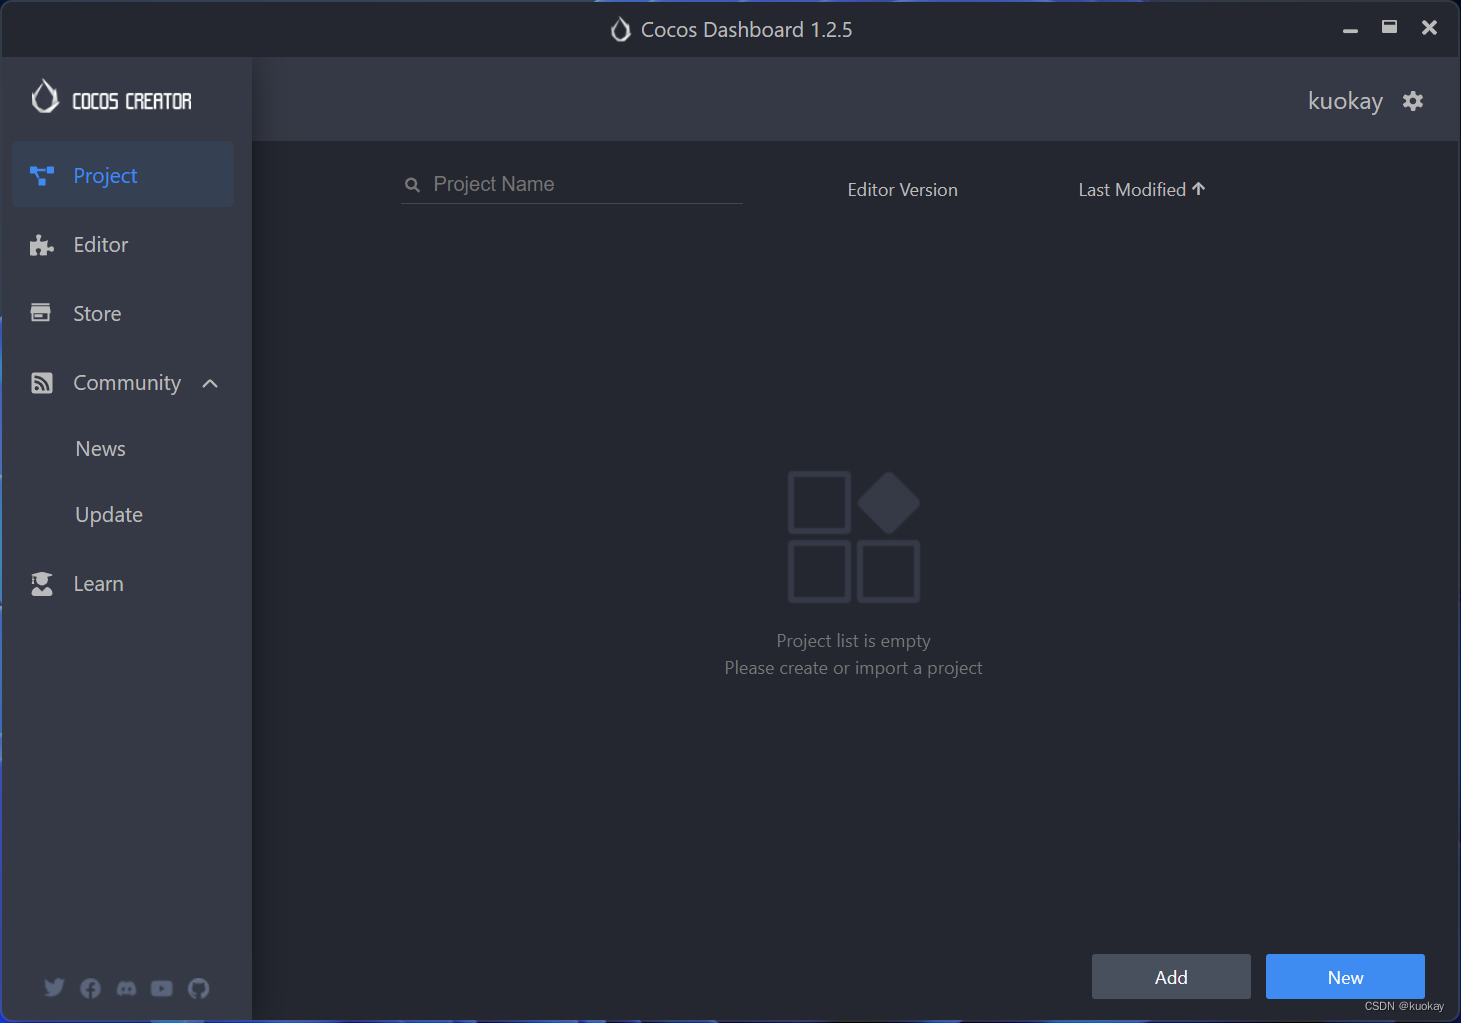Click the New button to create a project
This screenshot has width=1461, height=1023.
click(1345, 977)
